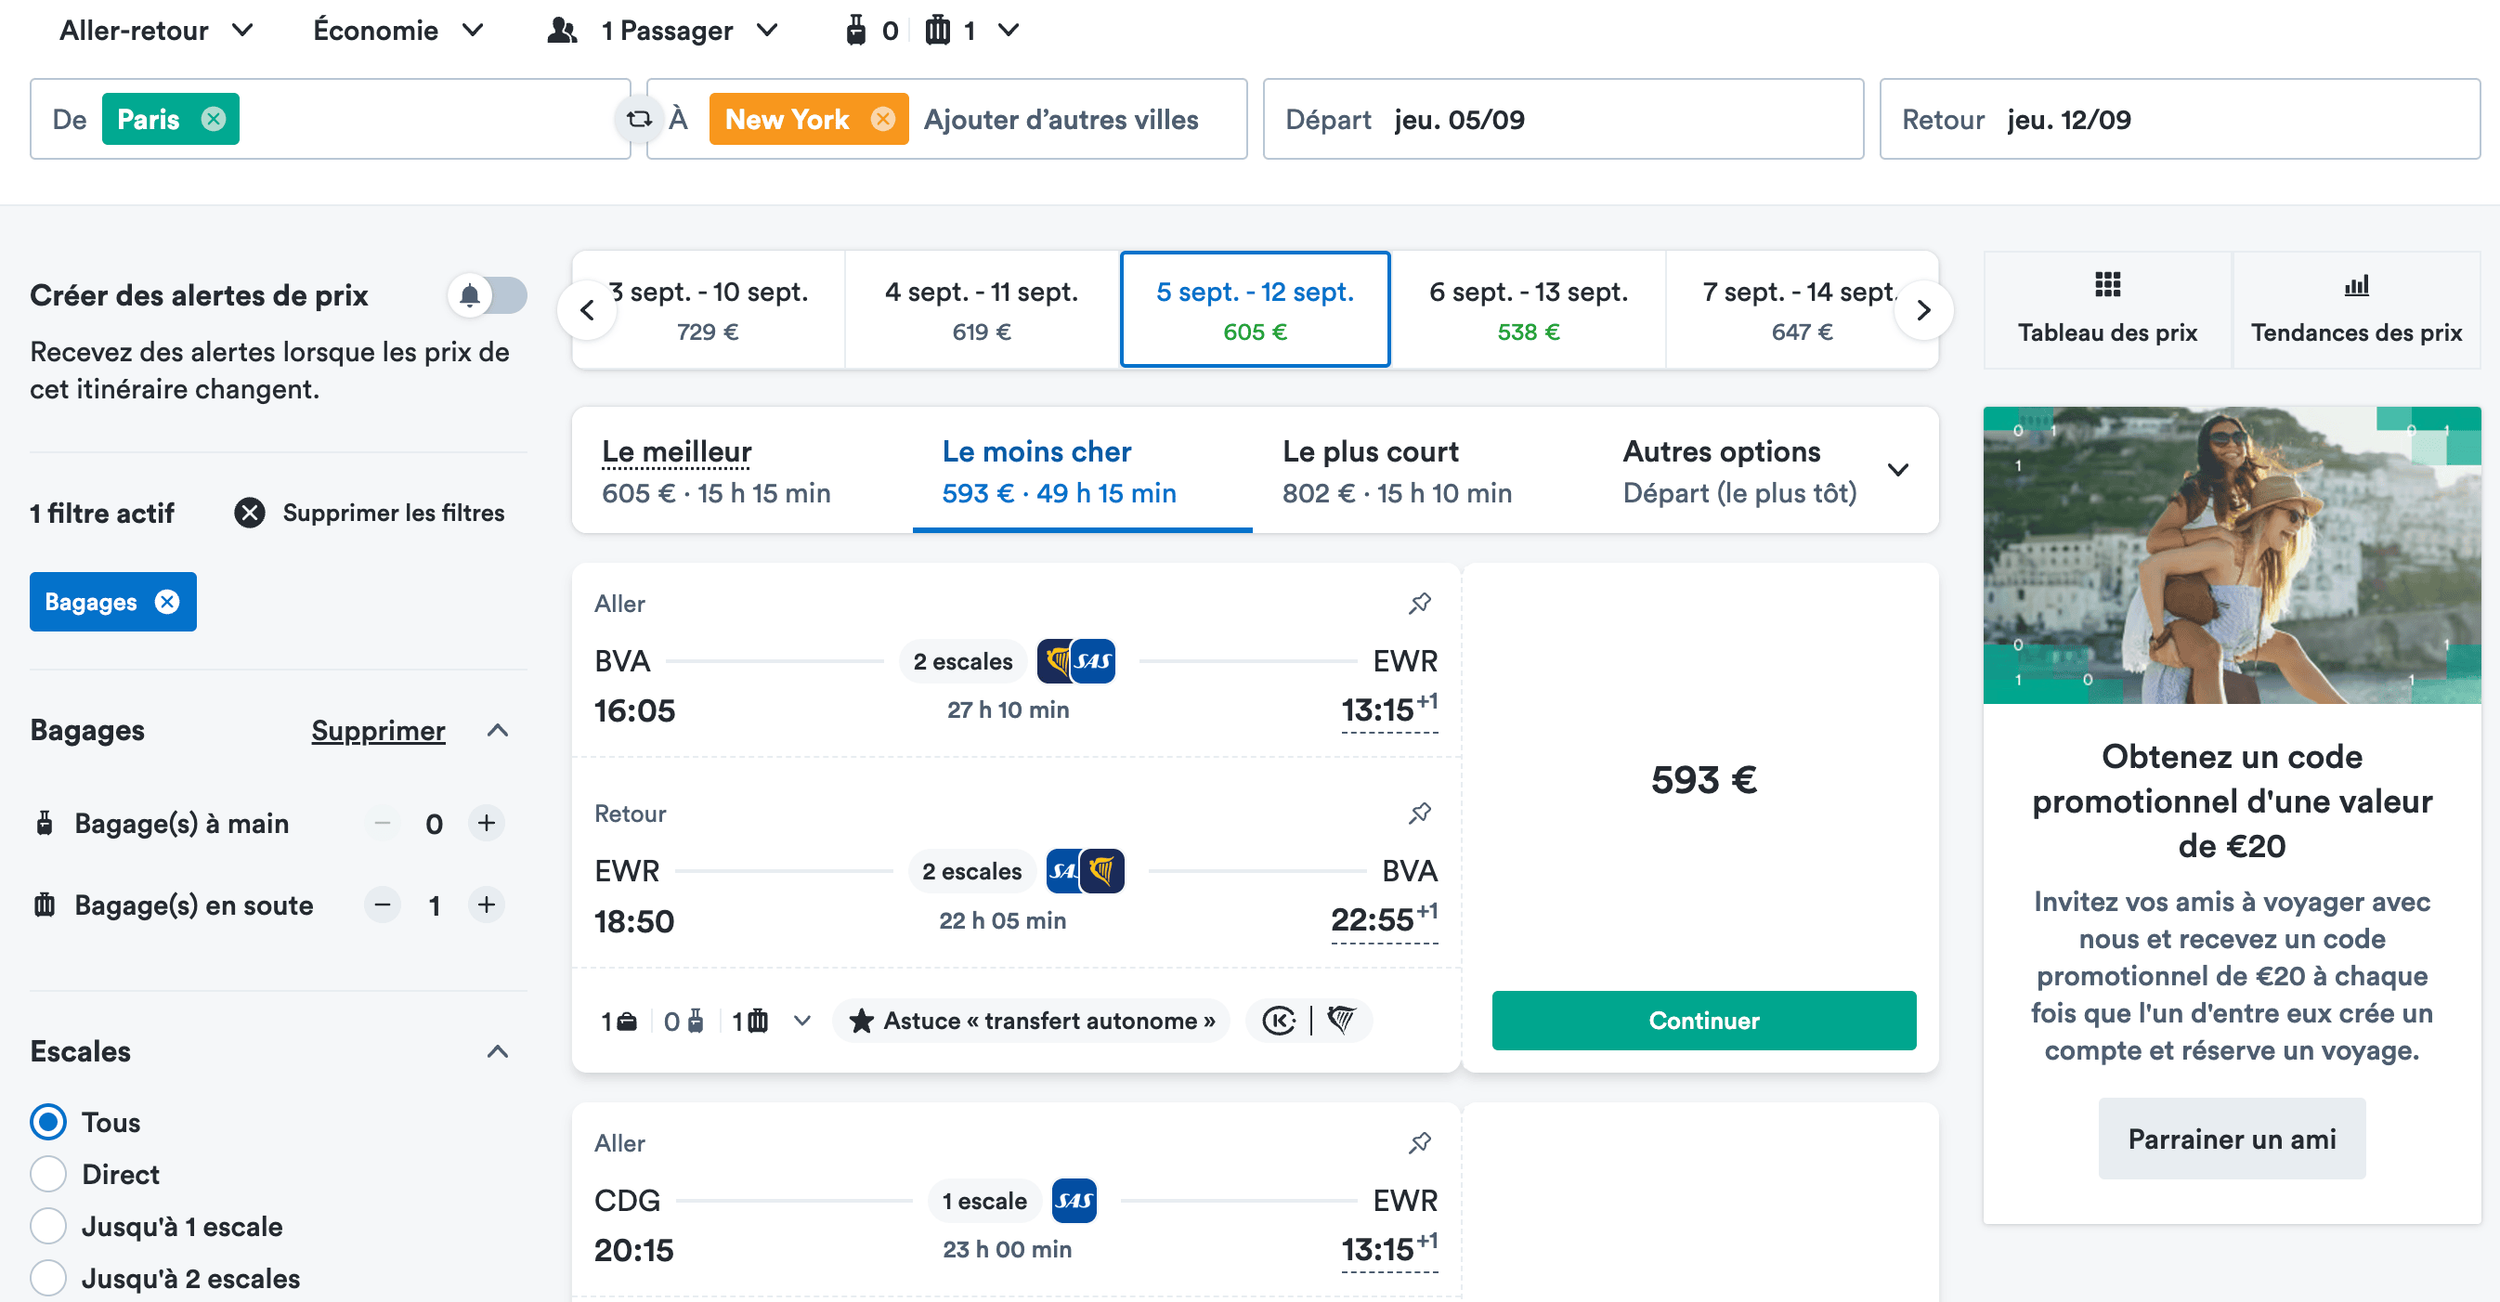Remove New York destination tag

click(x=882, y=120)
